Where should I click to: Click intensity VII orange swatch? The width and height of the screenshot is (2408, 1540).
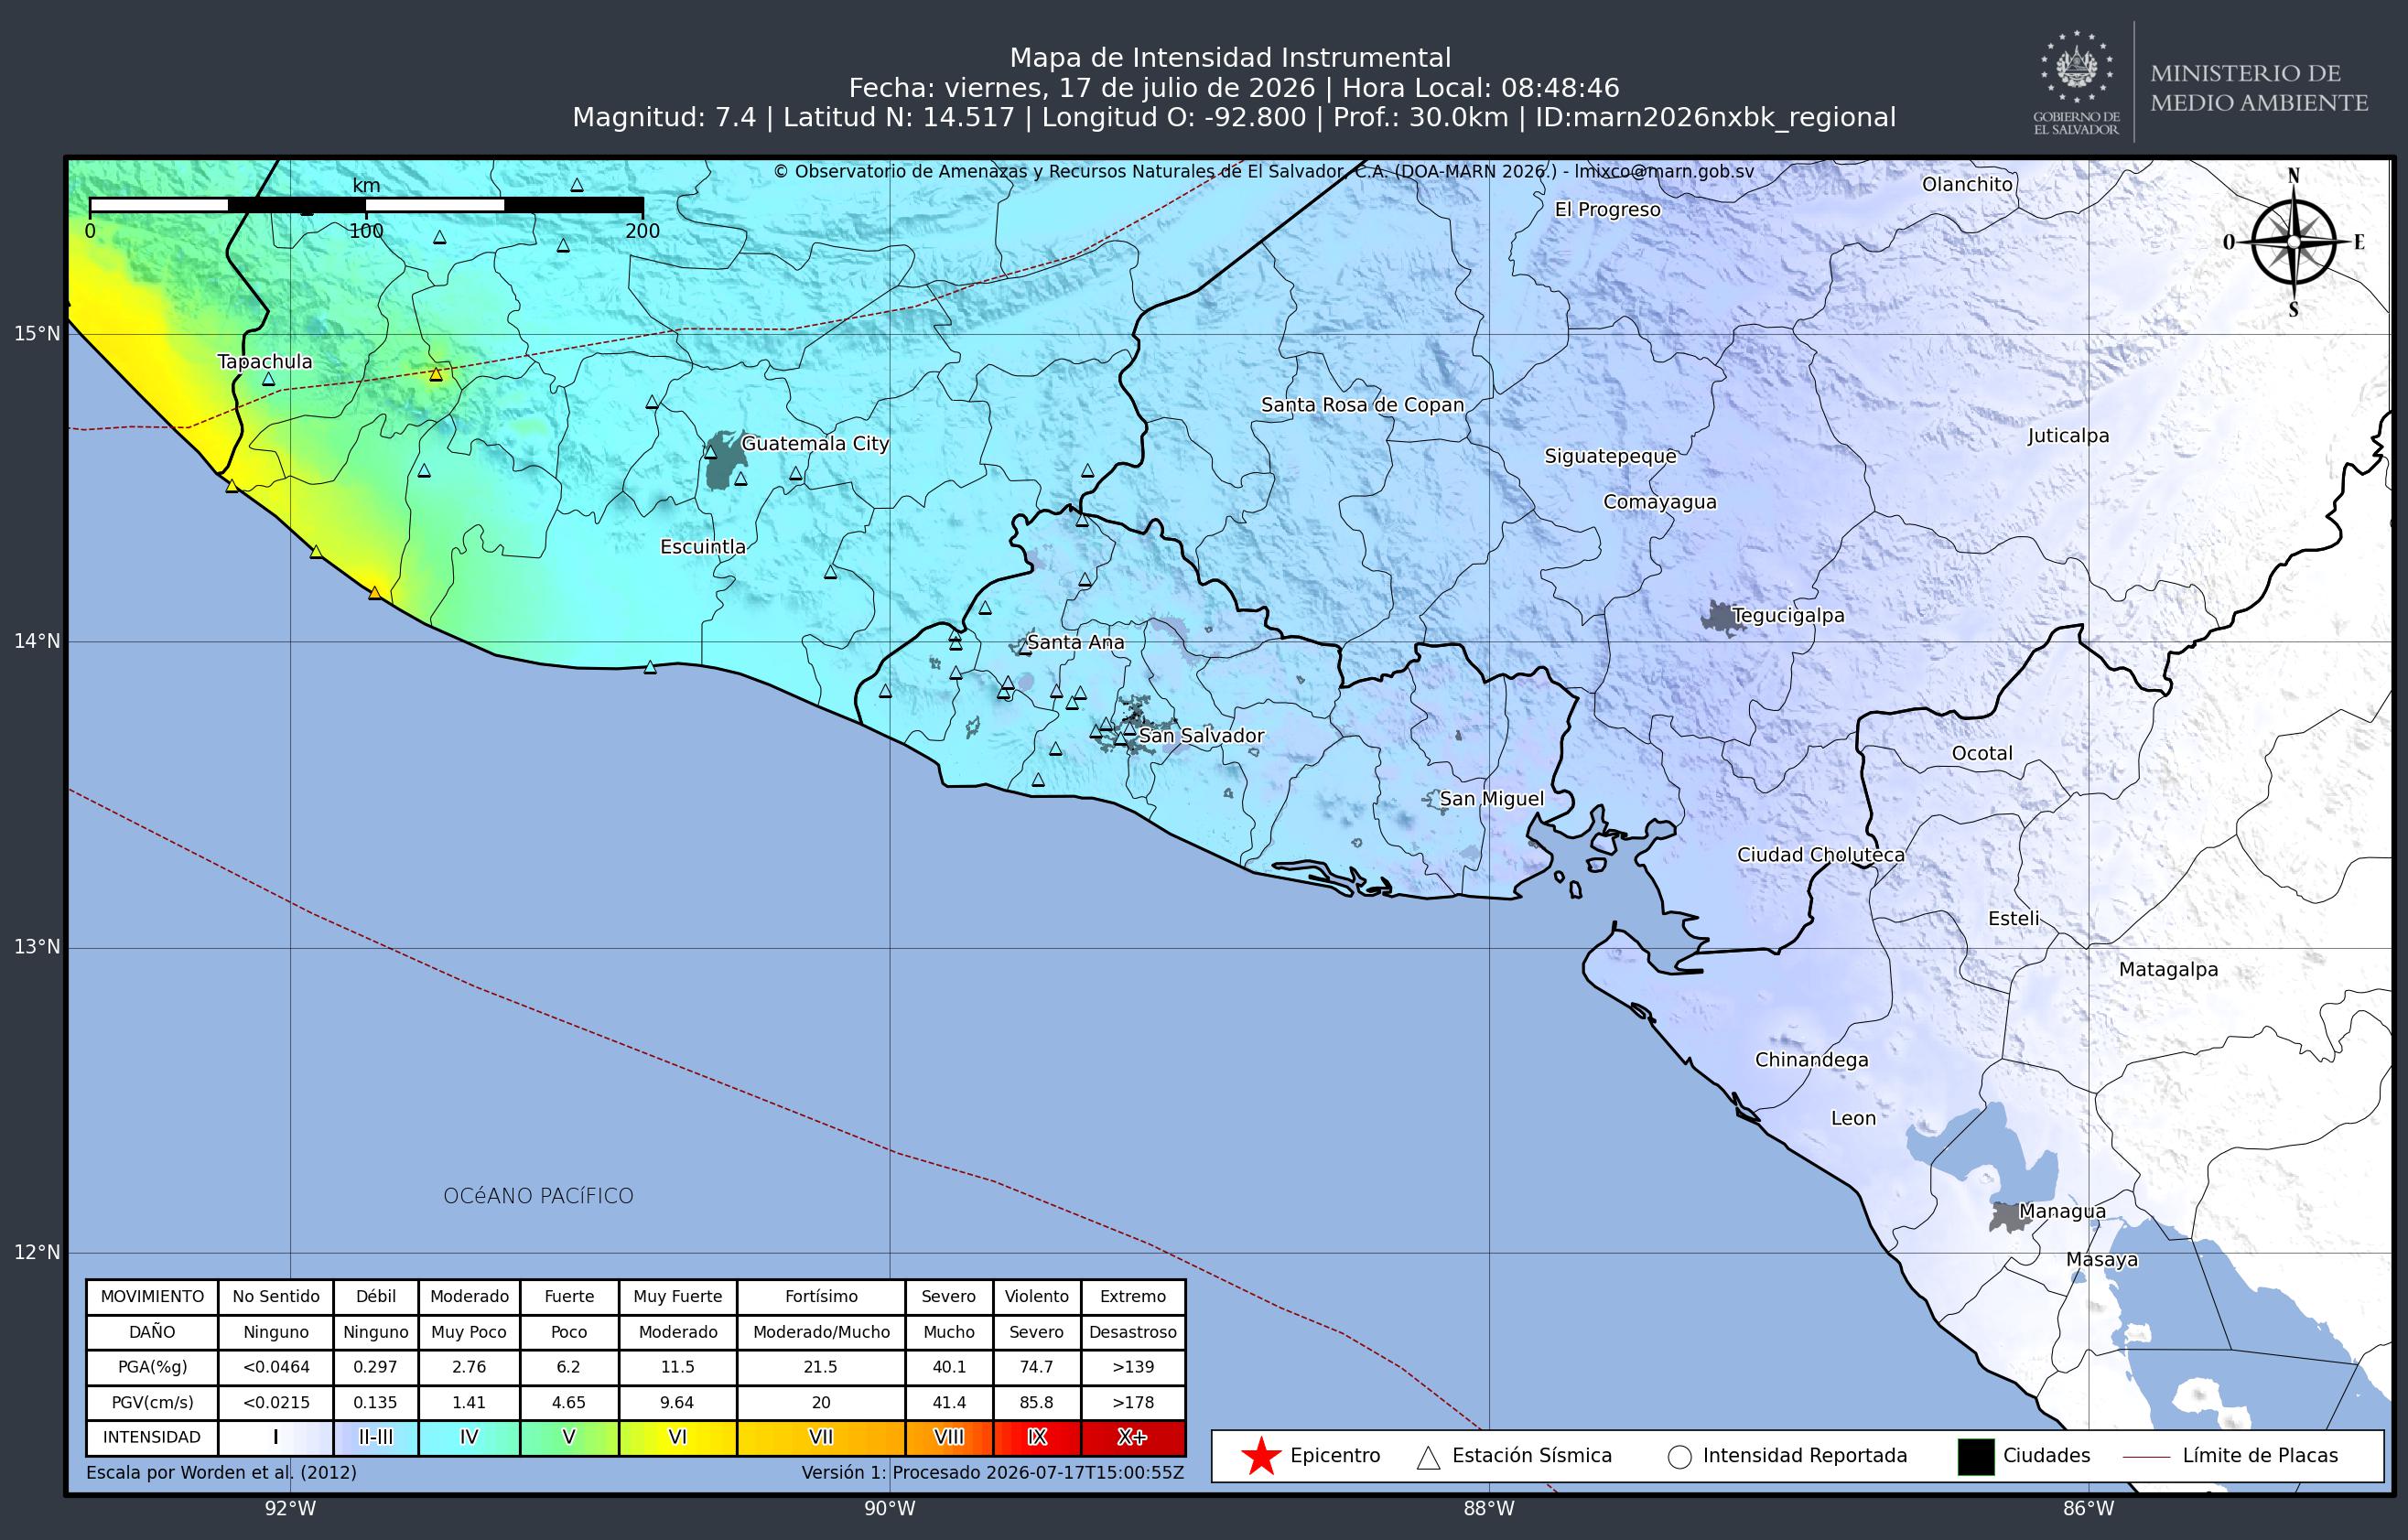[821, 1438]
